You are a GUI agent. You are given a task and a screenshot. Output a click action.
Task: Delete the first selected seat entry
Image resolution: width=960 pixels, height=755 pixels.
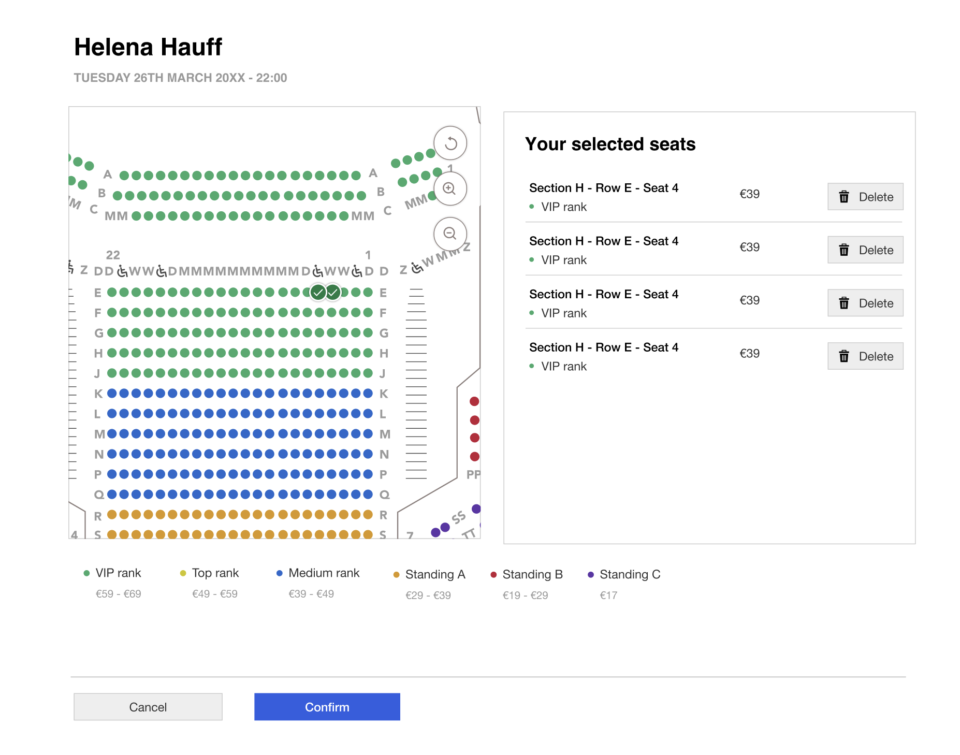[865, 197]
